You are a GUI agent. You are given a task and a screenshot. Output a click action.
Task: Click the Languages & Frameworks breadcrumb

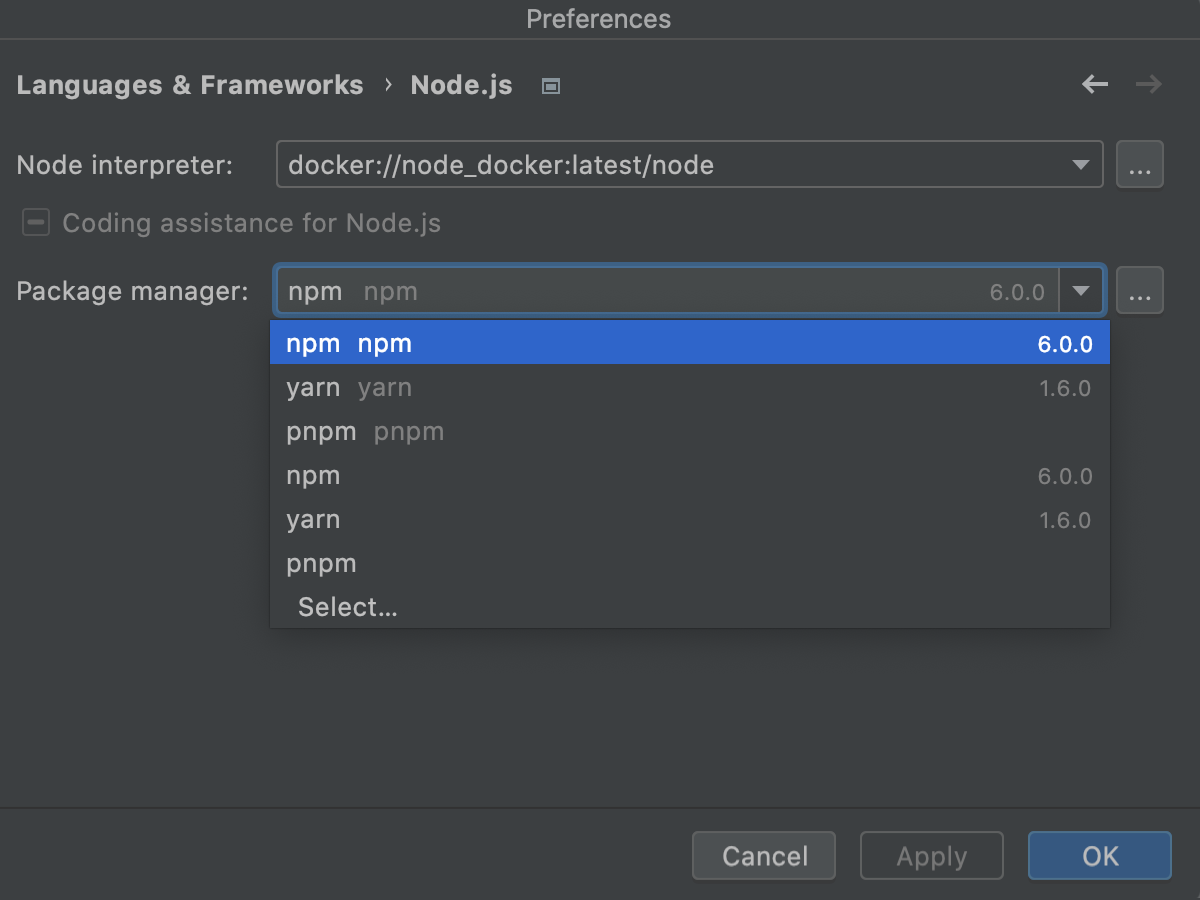(189, 85)
